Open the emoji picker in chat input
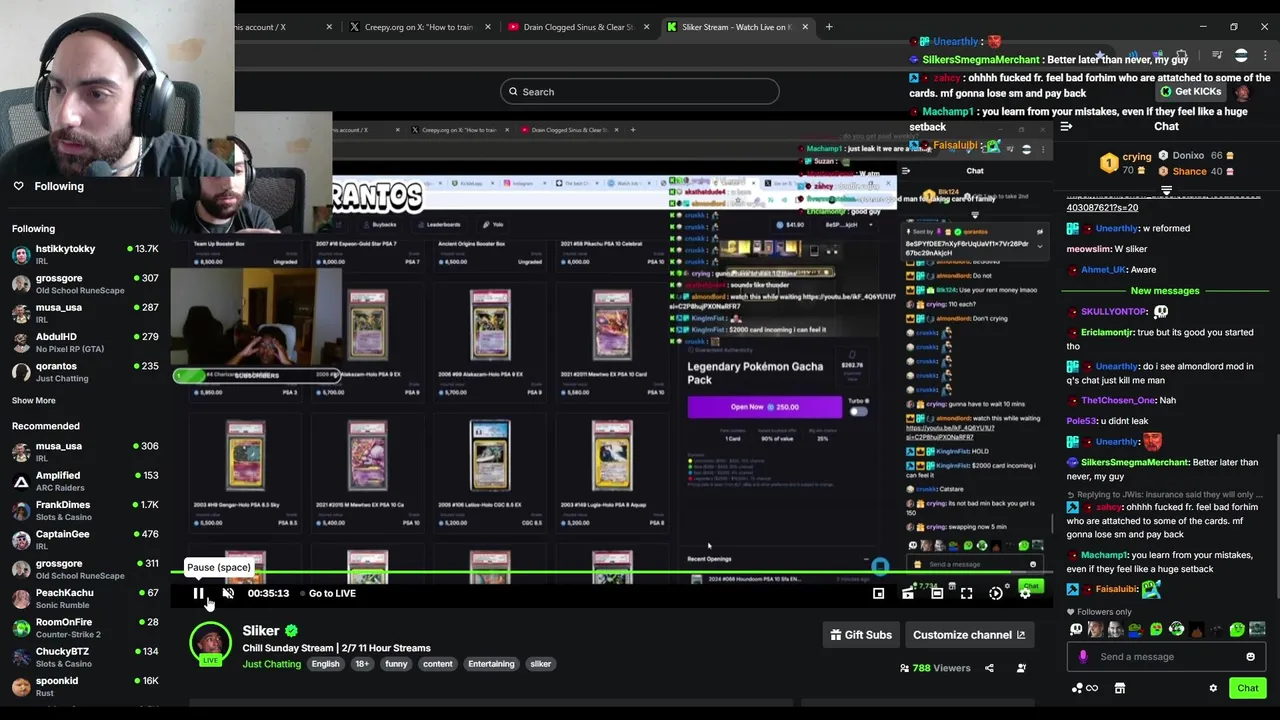The image size is (1280, 720). [x=1250, y=657]
